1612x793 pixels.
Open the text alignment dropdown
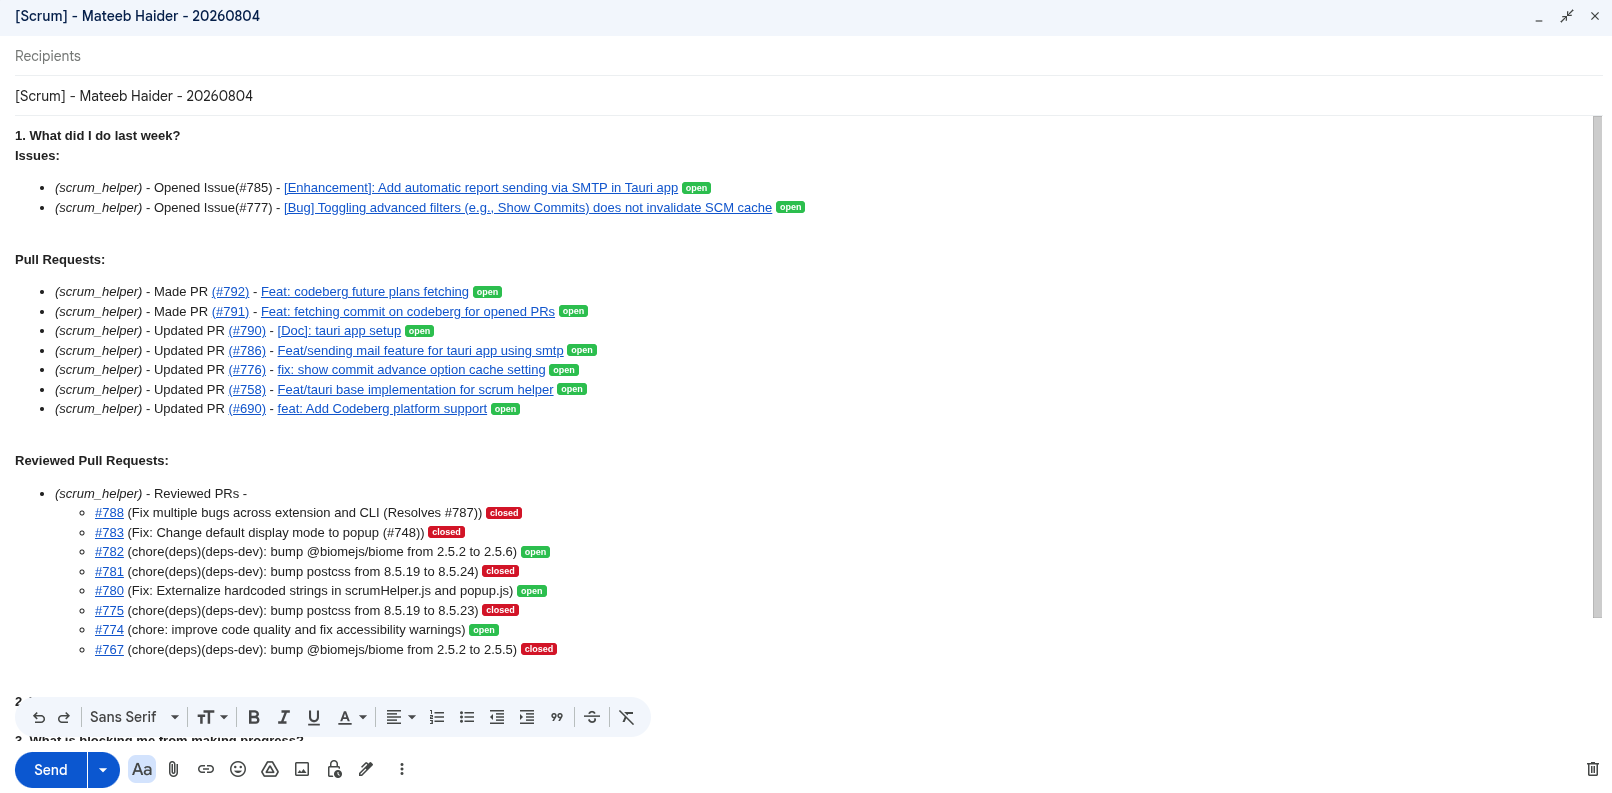[x=400, y=717]
